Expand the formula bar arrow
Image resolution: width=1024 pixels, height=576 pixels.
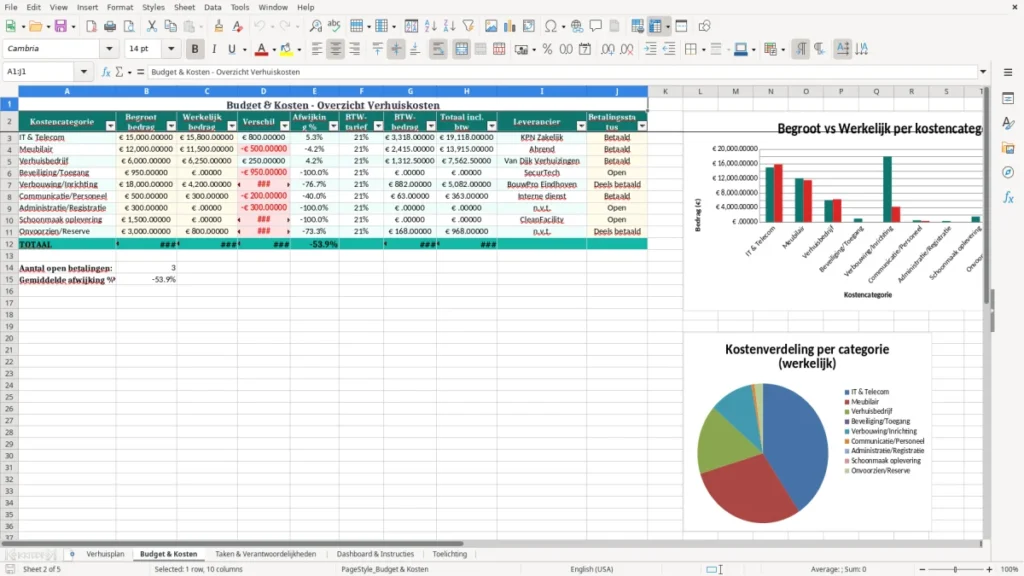tap(983, 72)
